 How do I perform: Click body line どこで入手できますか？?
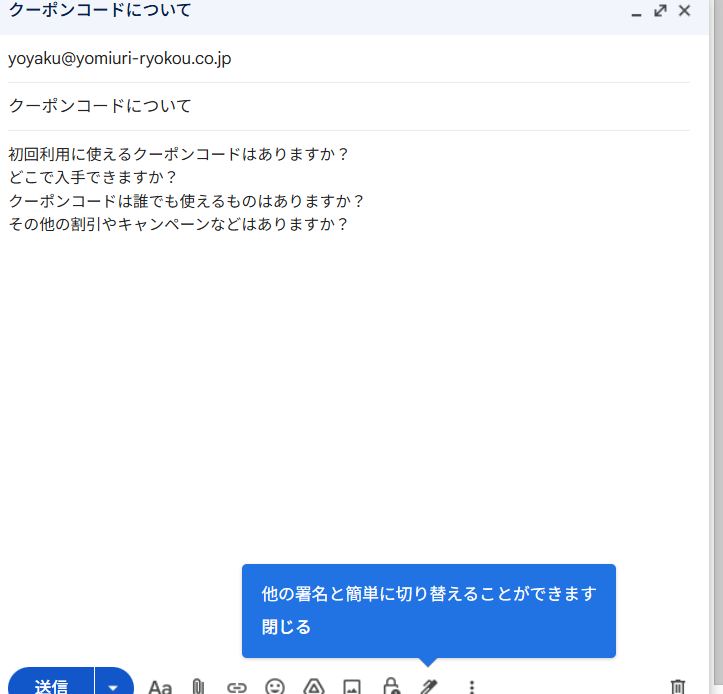point(93,178)
